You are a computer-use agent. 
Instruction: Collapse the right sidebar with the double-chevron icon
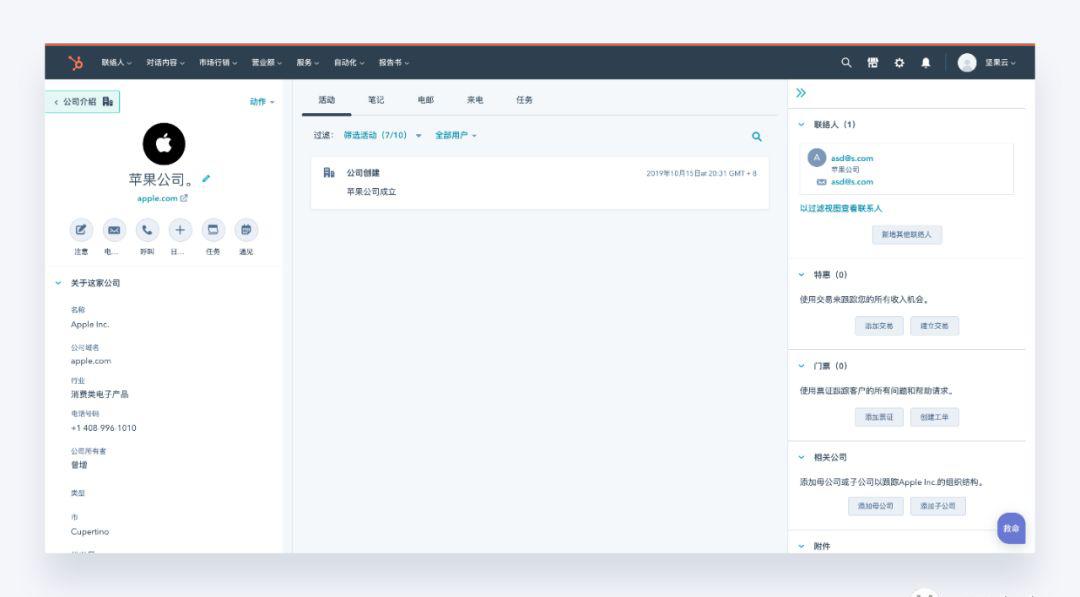[x=801, y=93]
